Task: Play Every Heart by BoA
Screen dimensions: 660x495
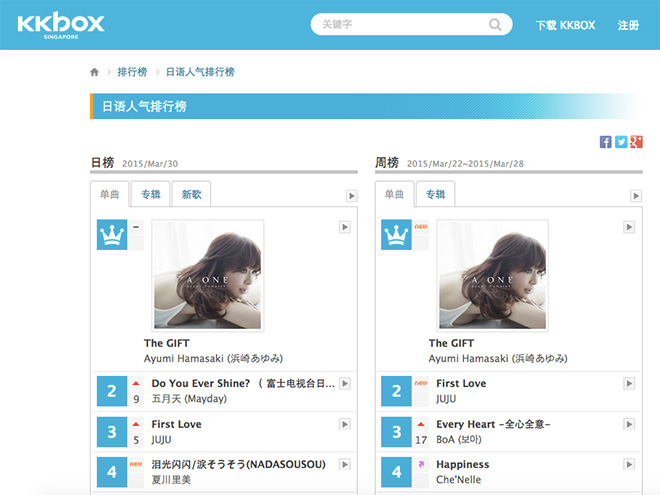Action: tap(629, 424)
